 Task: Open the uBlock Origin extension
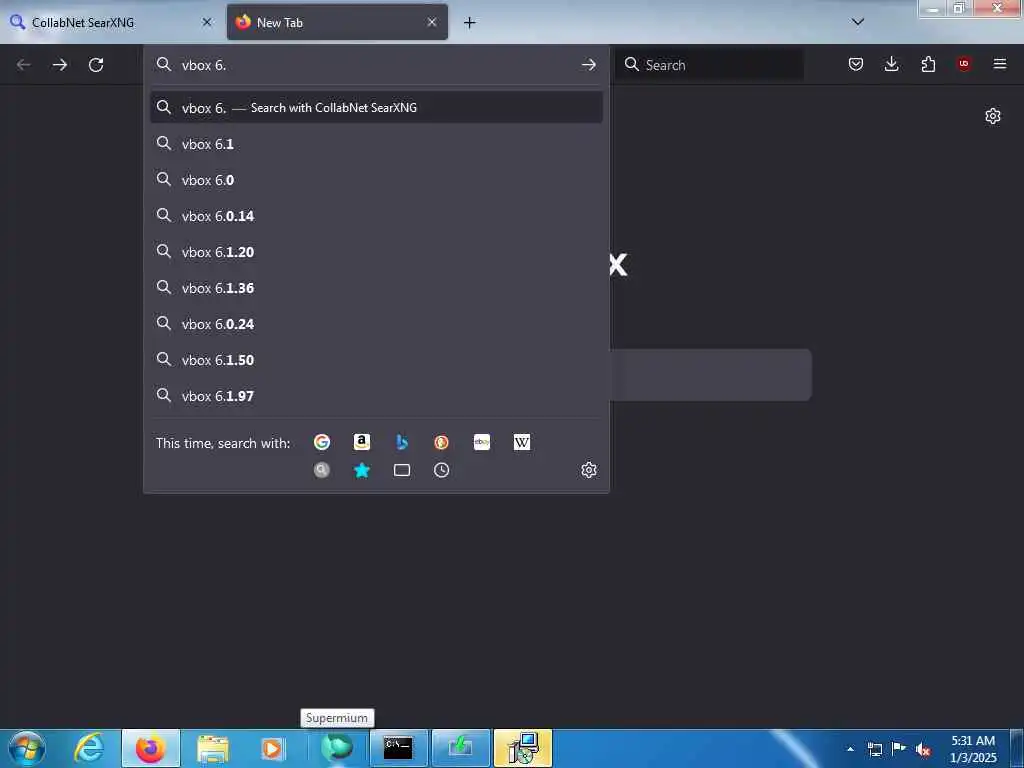964,64
